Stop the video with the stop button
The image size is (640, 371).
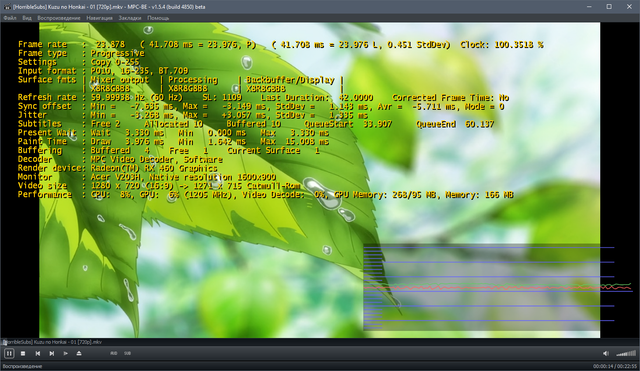pyautogui.click(x=23, y=353)
